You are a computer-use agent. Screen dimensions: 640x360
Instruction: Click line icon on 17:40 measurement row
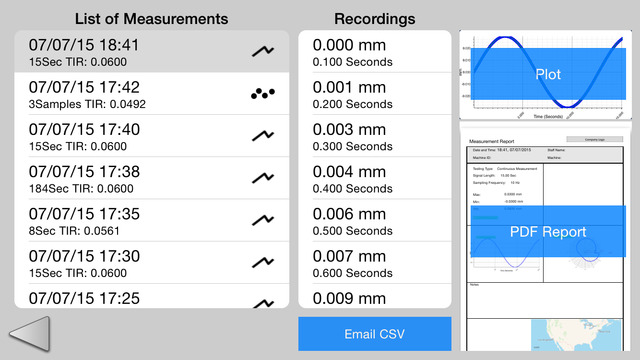pos(263,136)
